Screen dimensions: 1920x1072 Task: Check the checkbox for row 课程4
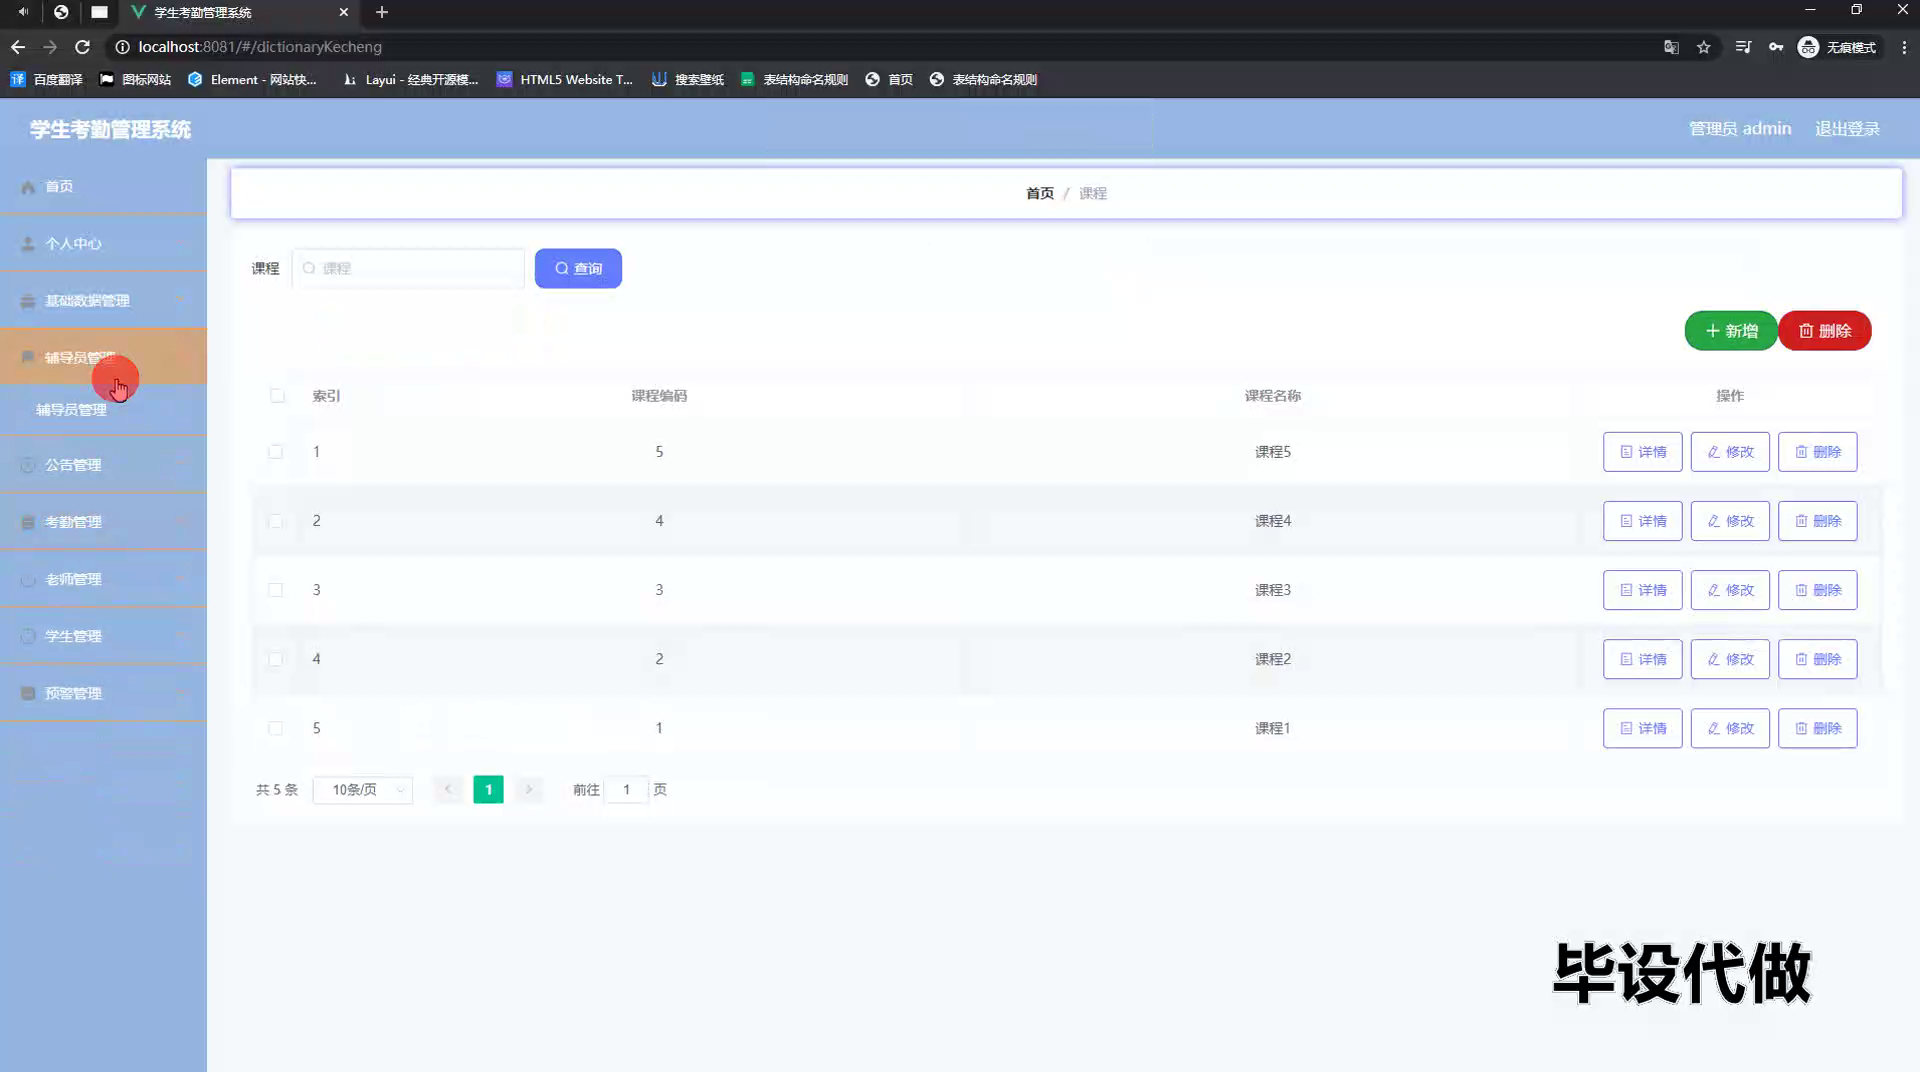[x=275, y=521]
